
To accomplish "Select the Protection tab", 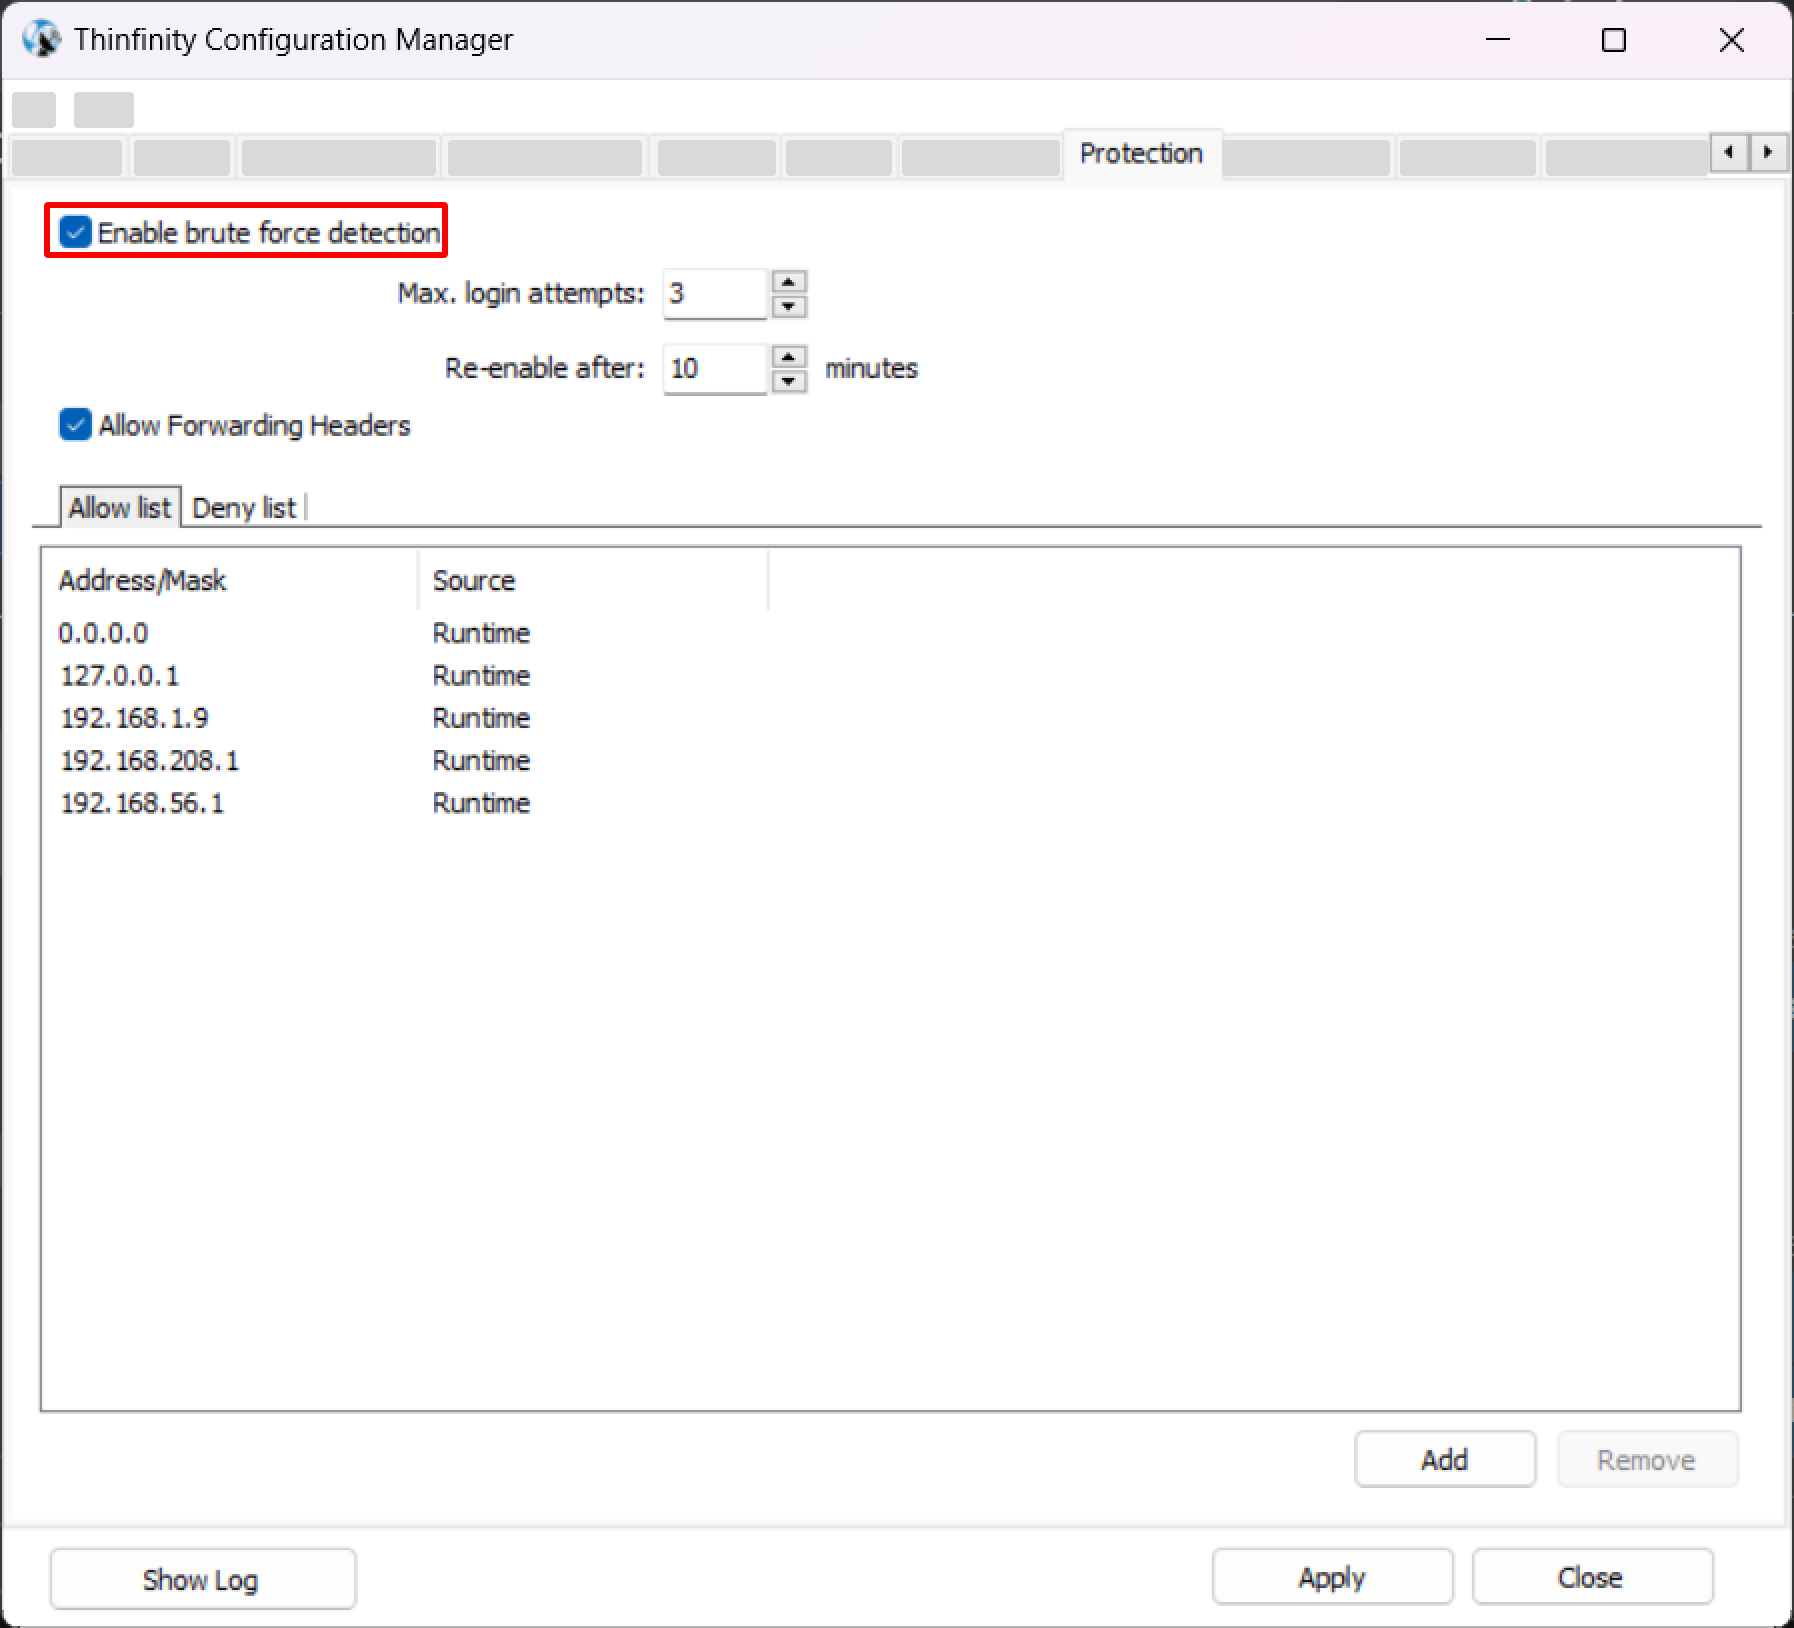I will (1141, 154).
